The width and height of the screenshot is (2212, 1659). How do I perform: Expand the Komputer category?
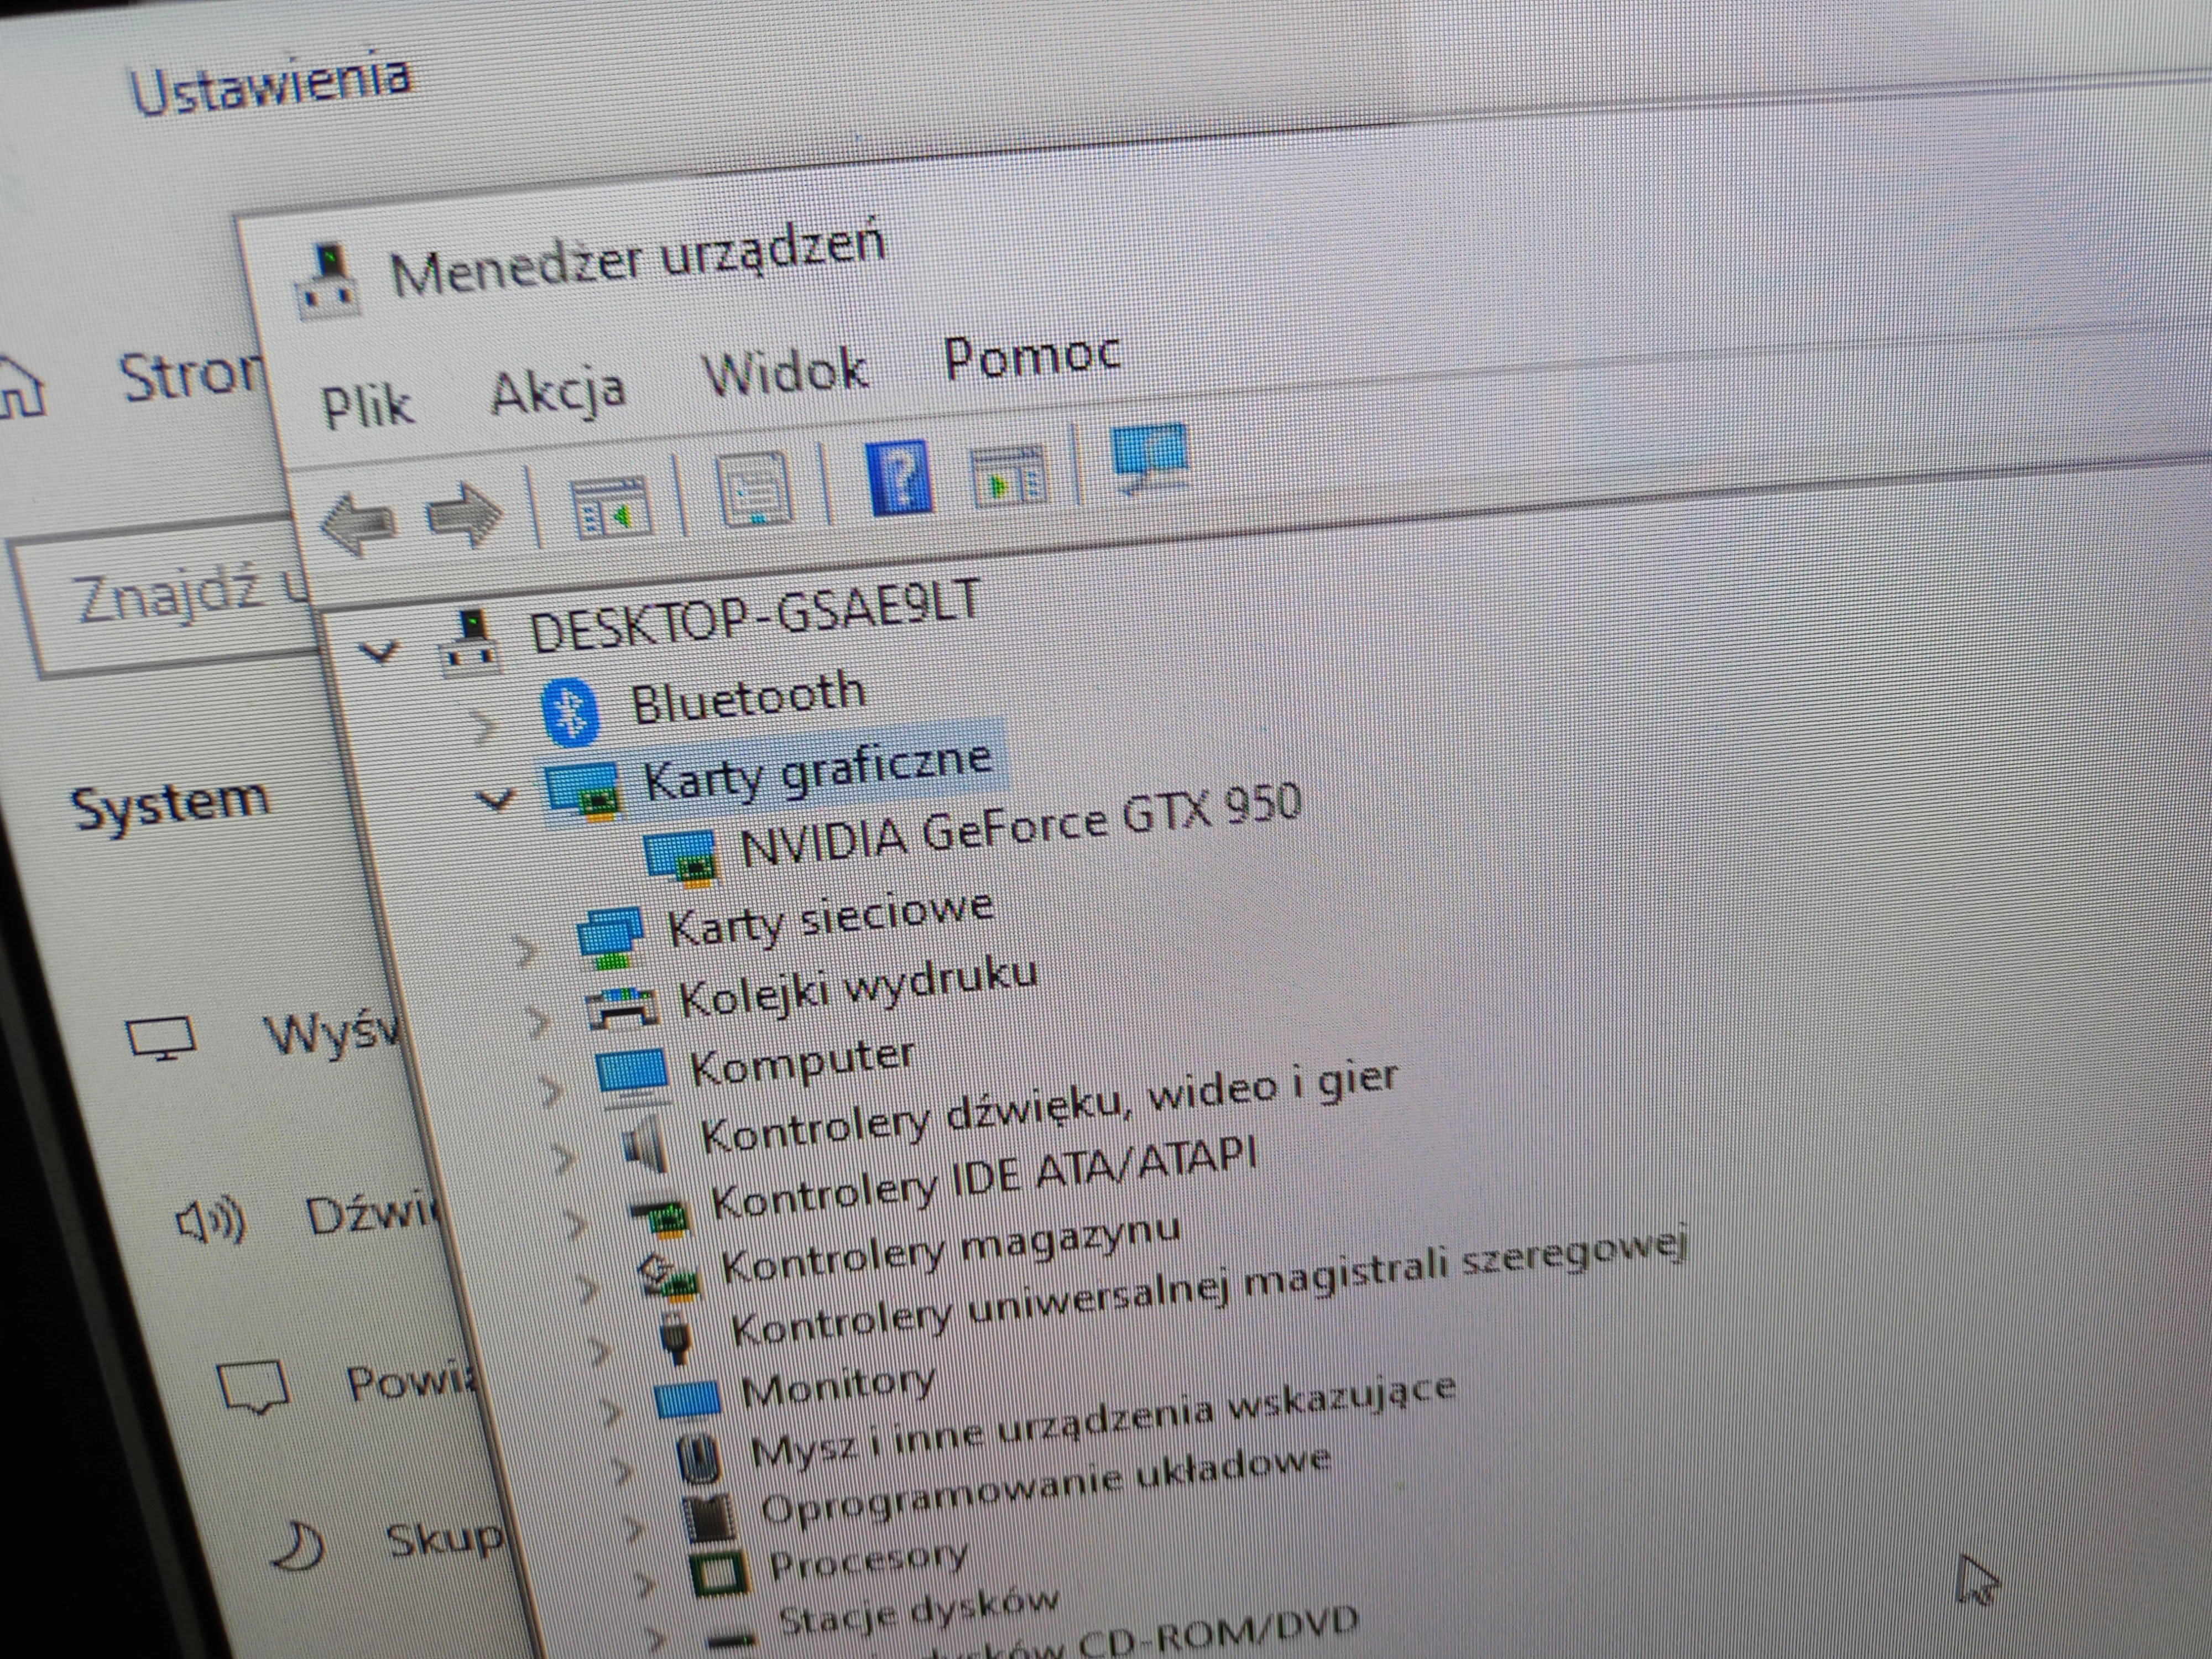coord(550,1091)
